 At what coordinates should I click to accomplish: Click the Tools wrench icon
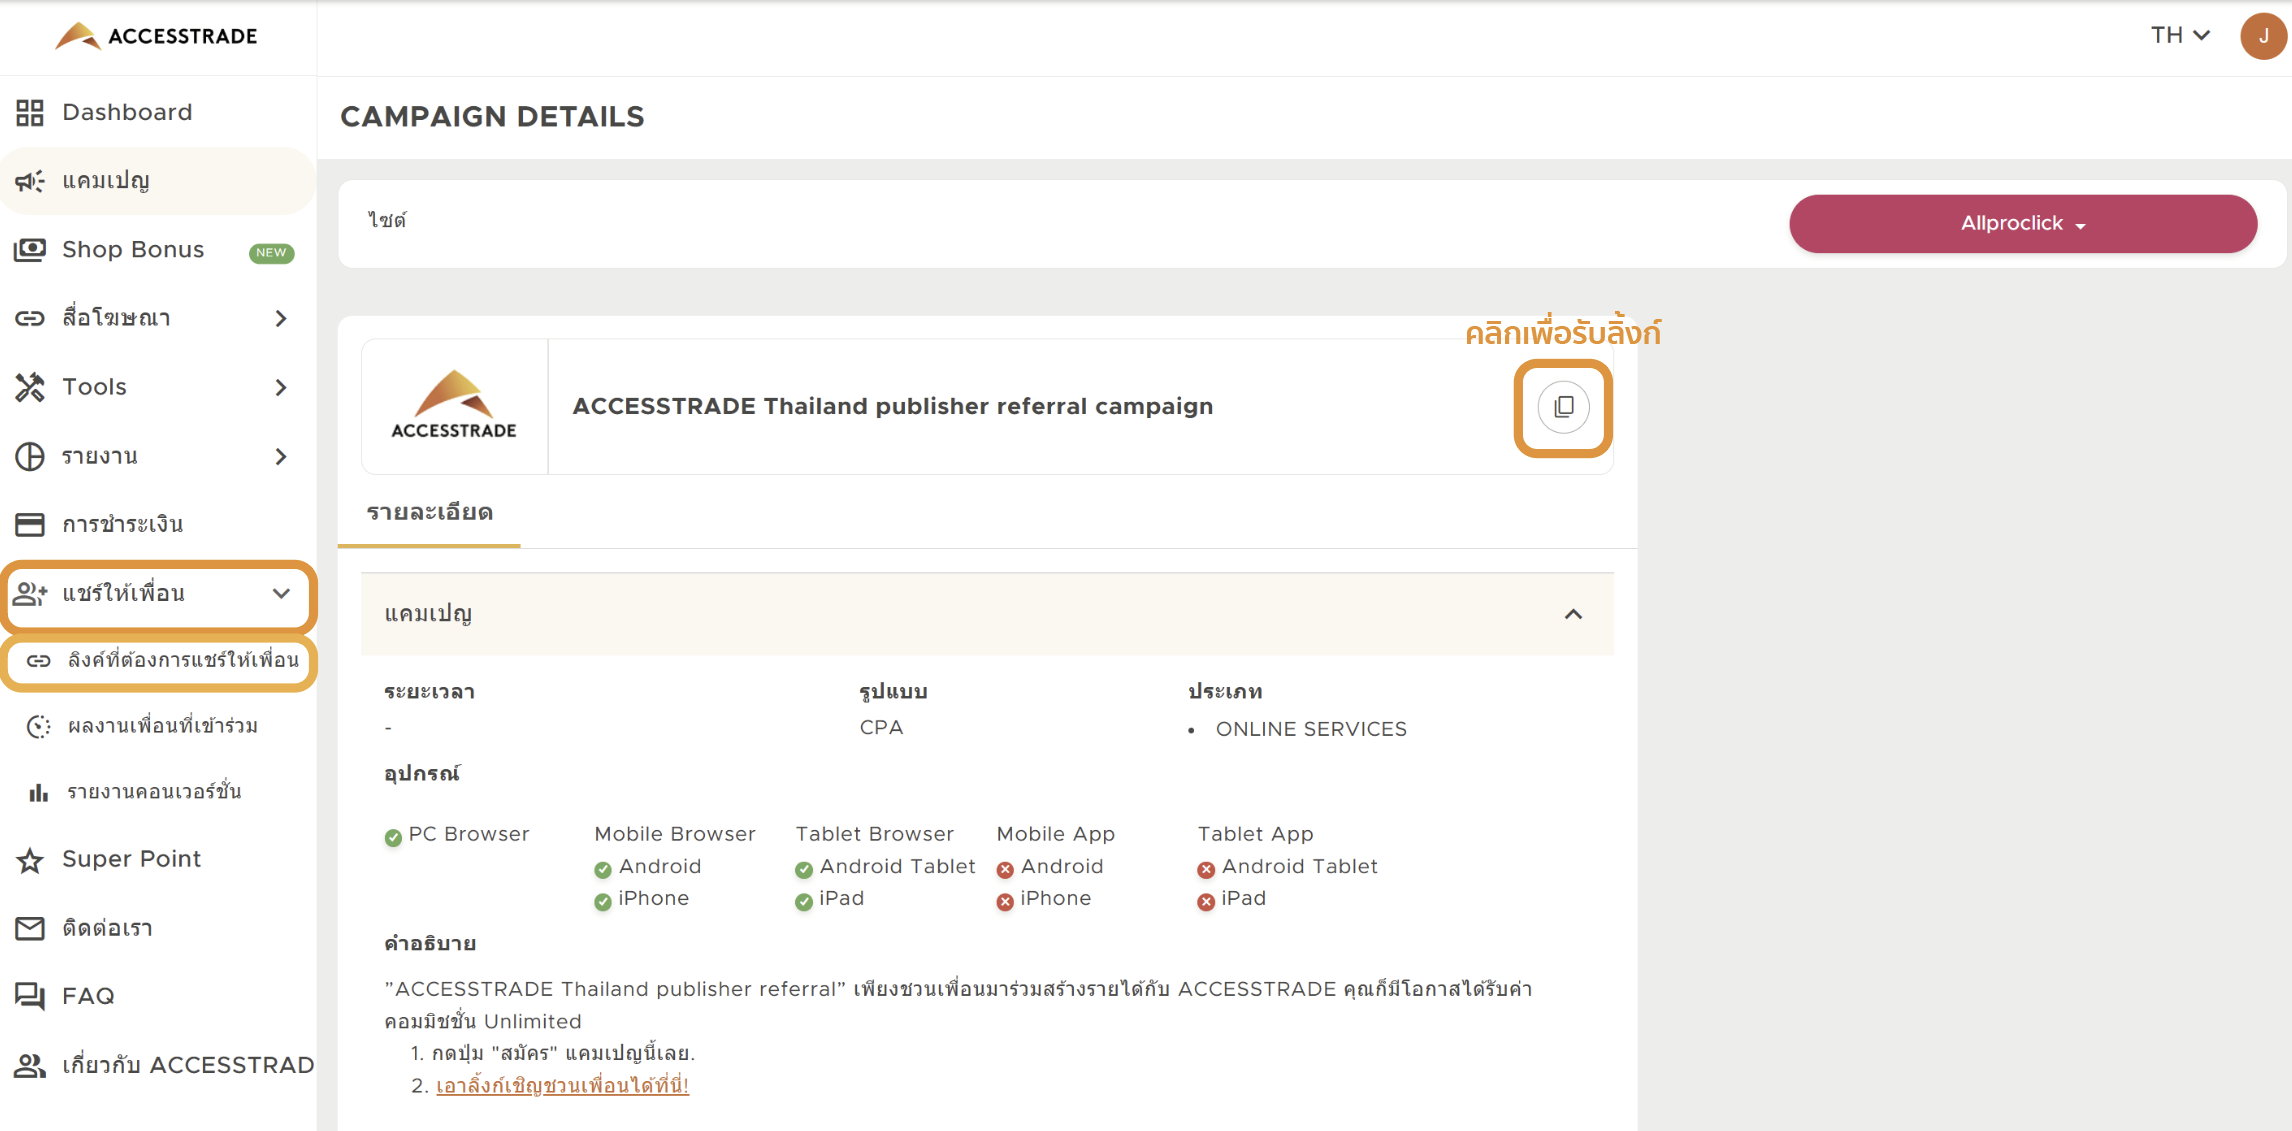coord(30,387)
